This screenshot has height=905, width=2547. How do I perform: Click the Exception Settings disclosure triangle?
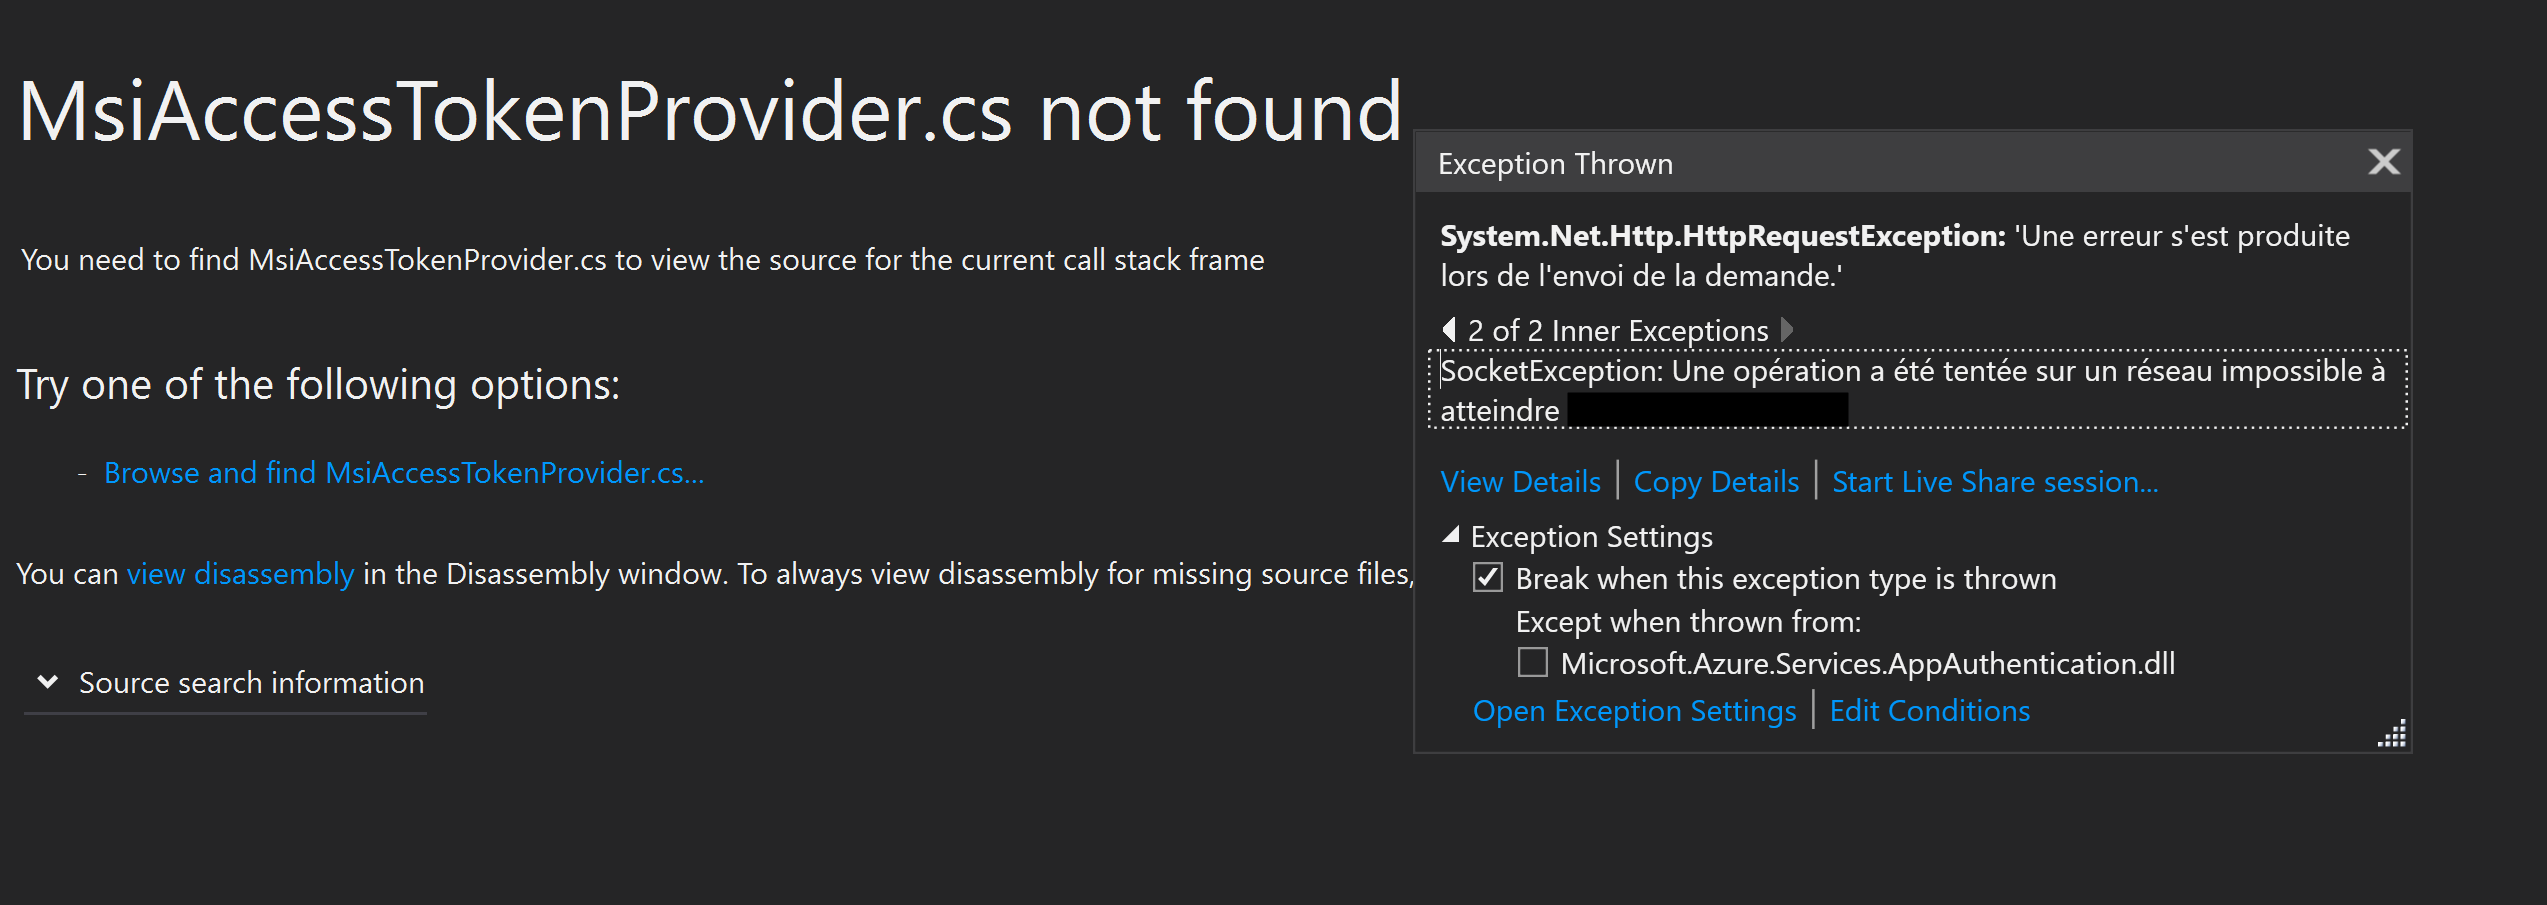click(1449, 536)
